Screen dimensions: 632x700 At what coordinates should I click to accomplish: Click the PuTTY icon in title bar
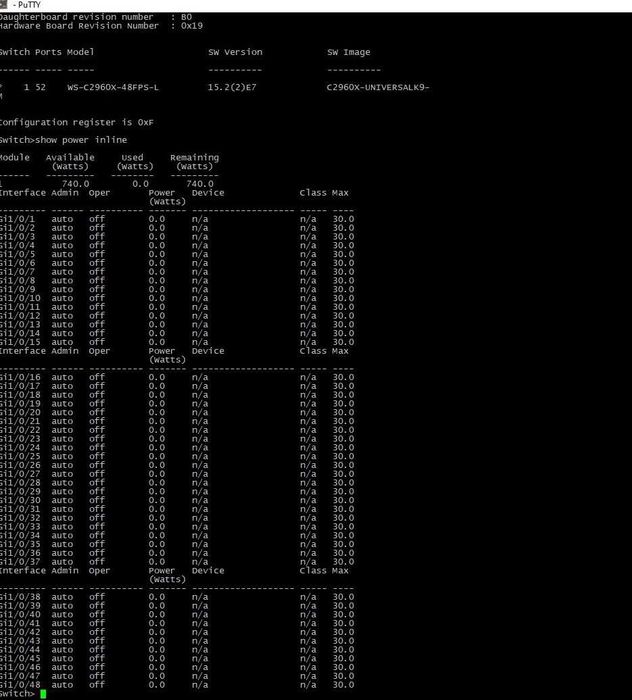tap(3, 5)
